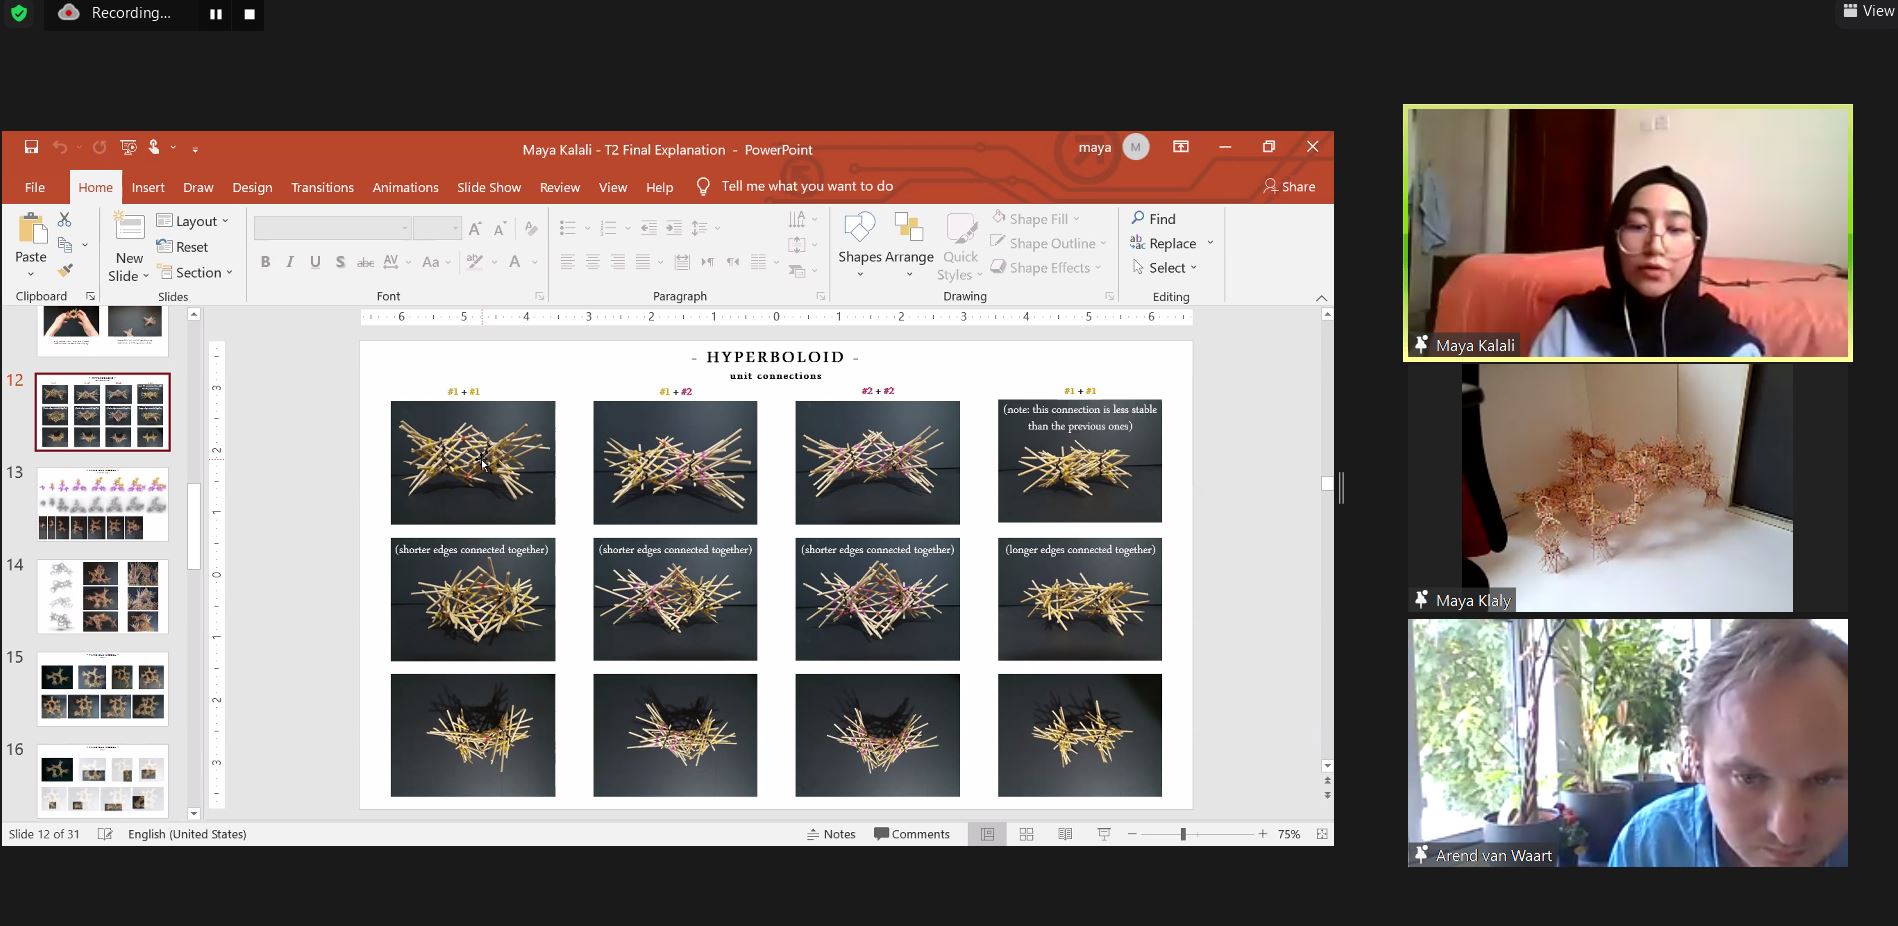Screen dimensions: 1898x926
Task: Open the Section dropdown menu
Action: click(x=196, y=273)
